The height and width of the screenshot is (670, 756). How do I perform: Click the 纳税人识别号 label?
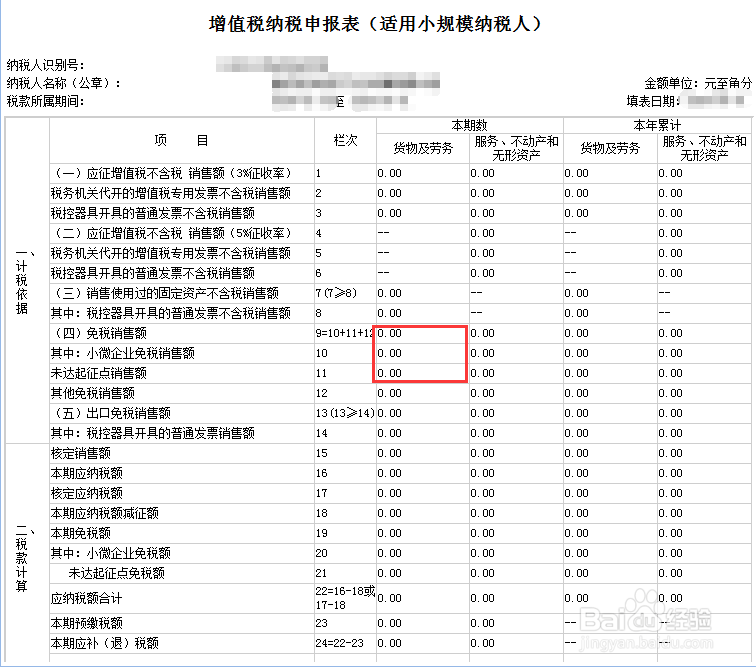click(46, 65)
